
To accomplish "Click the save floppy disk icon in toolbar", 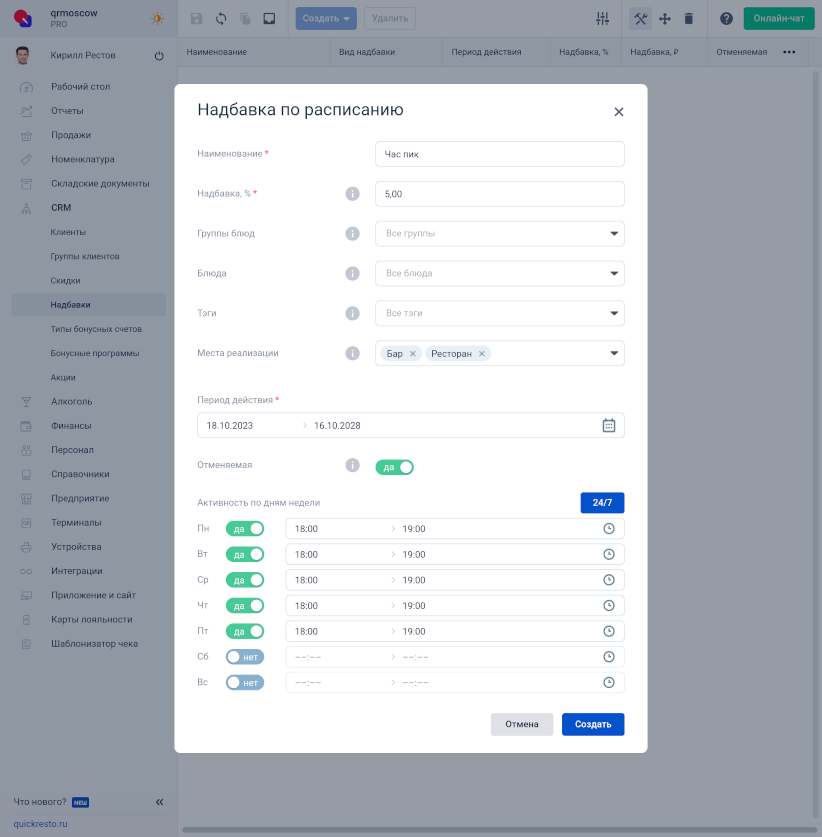I will pos(196,19).
